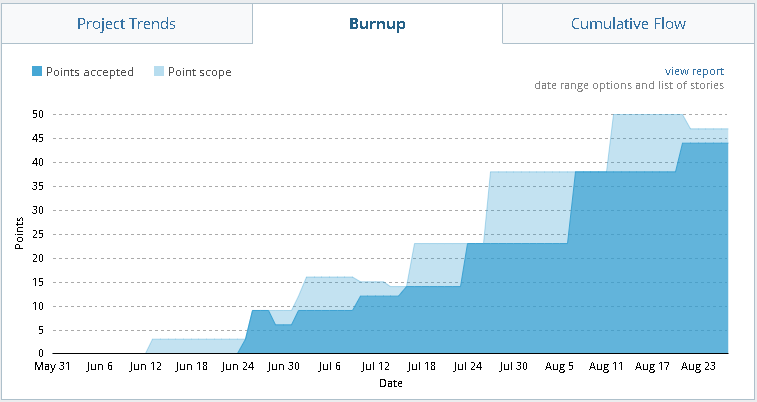Click the vertical 'Points' axis title
The image size is (757, 402).
(x=19, y=233)
